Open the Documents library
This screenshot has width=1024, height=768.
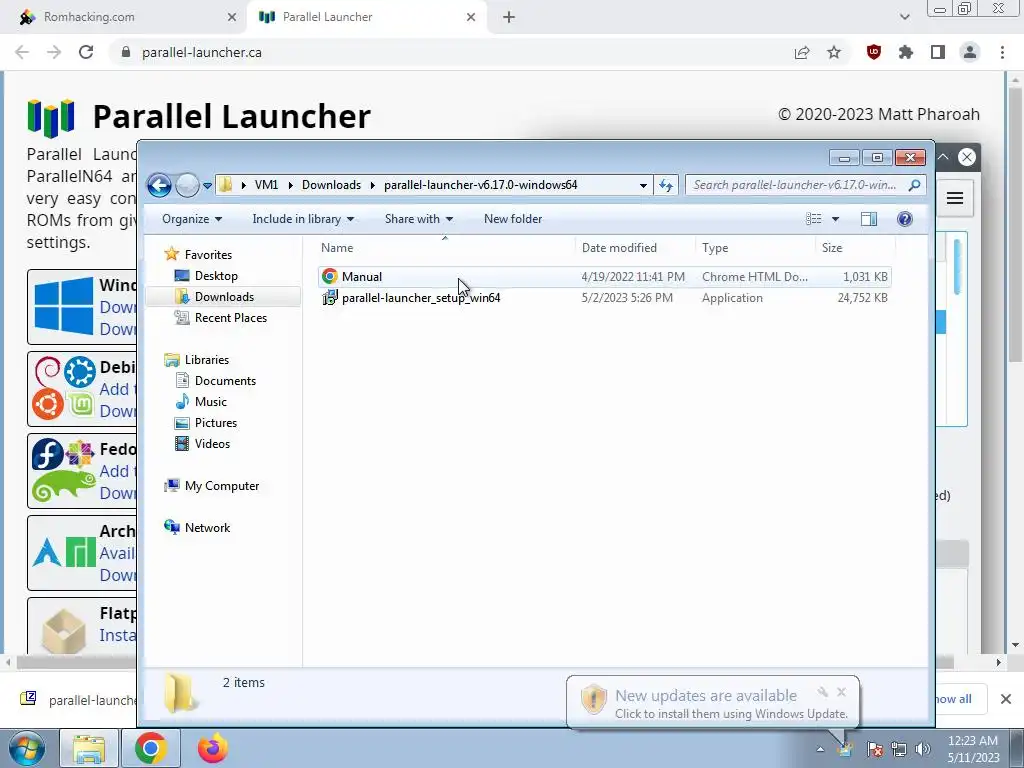[x=225, y=381]
